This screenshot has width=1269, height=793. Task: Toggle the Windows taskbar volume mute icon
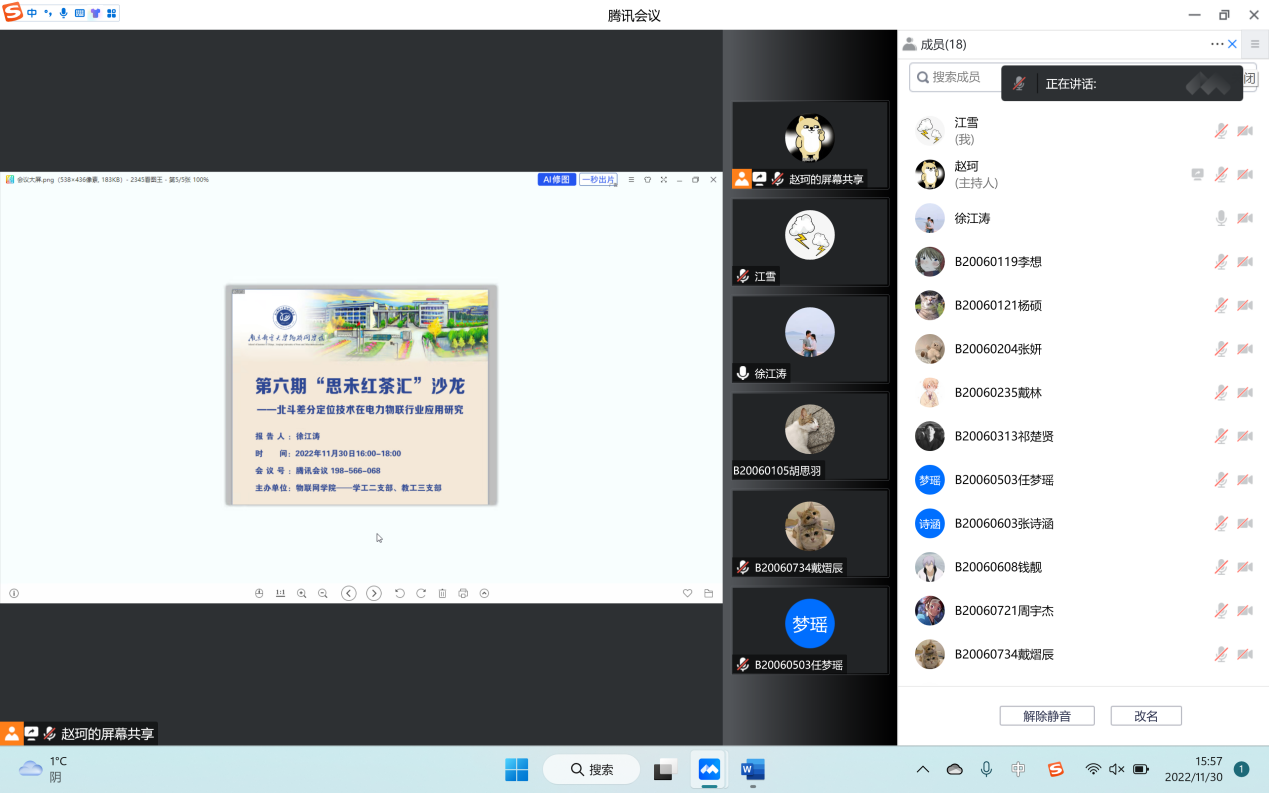click(1117, 769)
